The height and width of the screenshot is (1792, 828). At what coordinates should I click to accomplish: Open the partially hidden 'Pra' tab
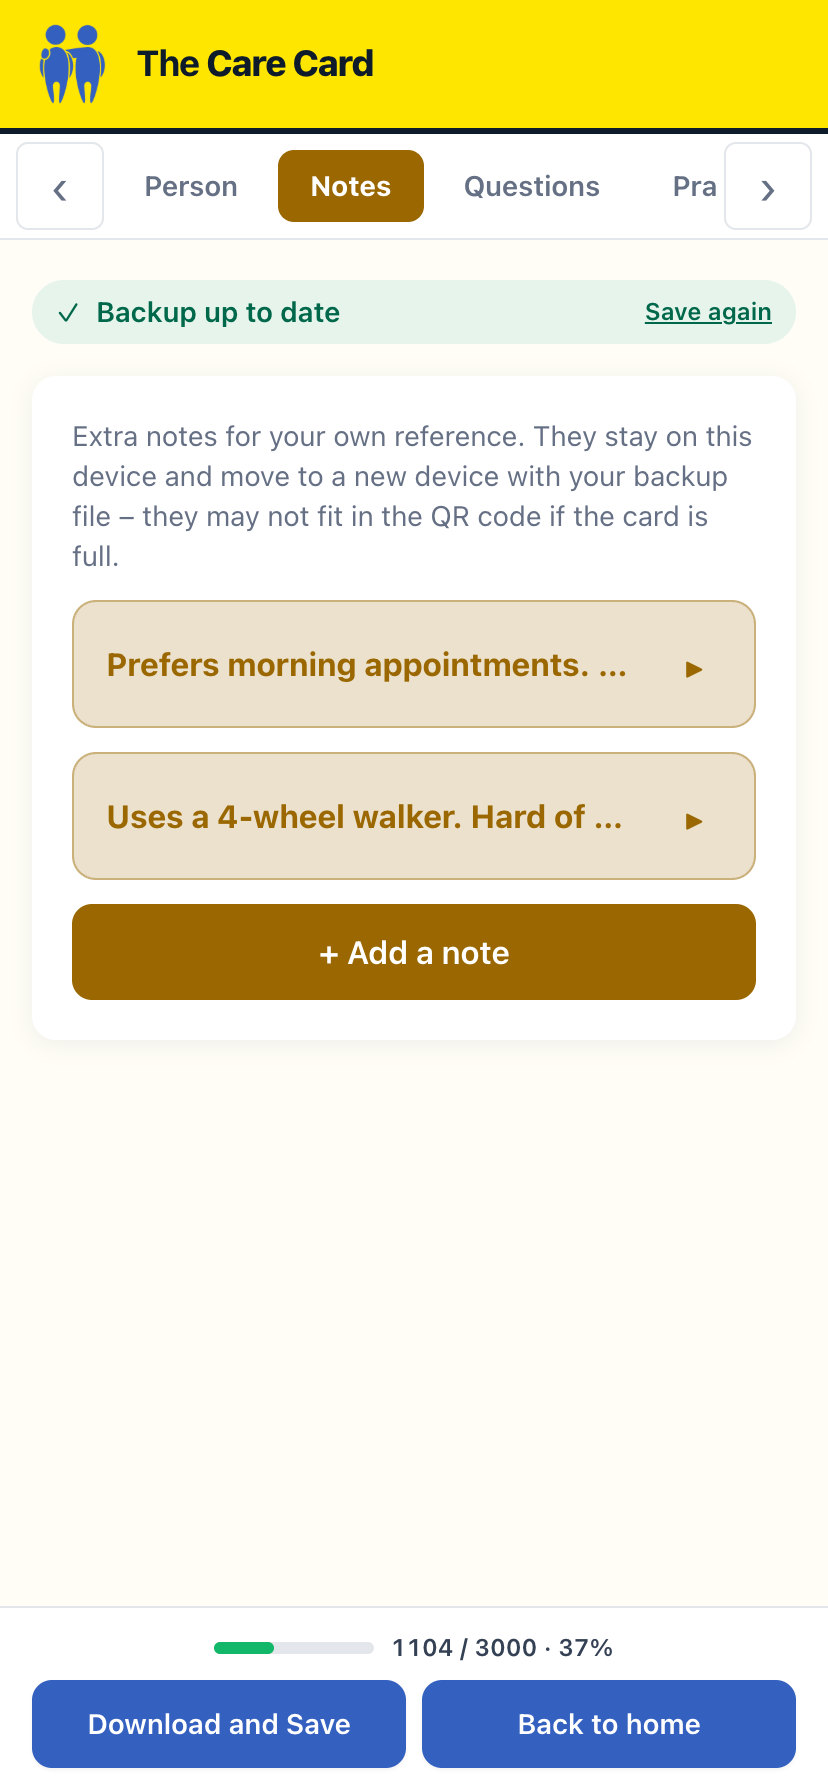(694, 186)
